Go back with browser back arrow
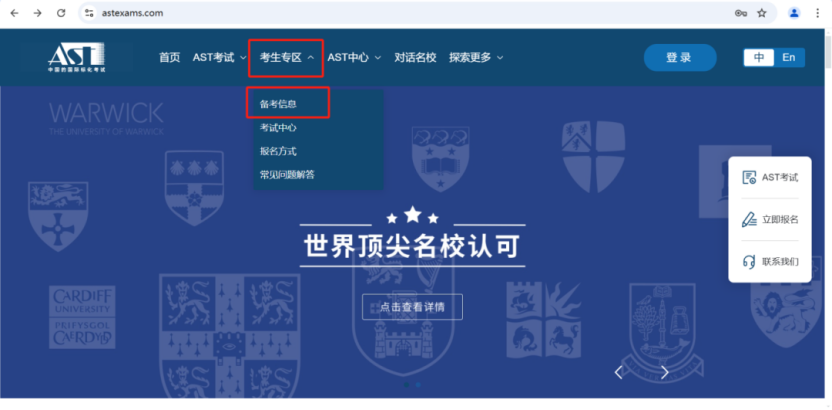This screenshot has height=410, width=832. [13, 13]
